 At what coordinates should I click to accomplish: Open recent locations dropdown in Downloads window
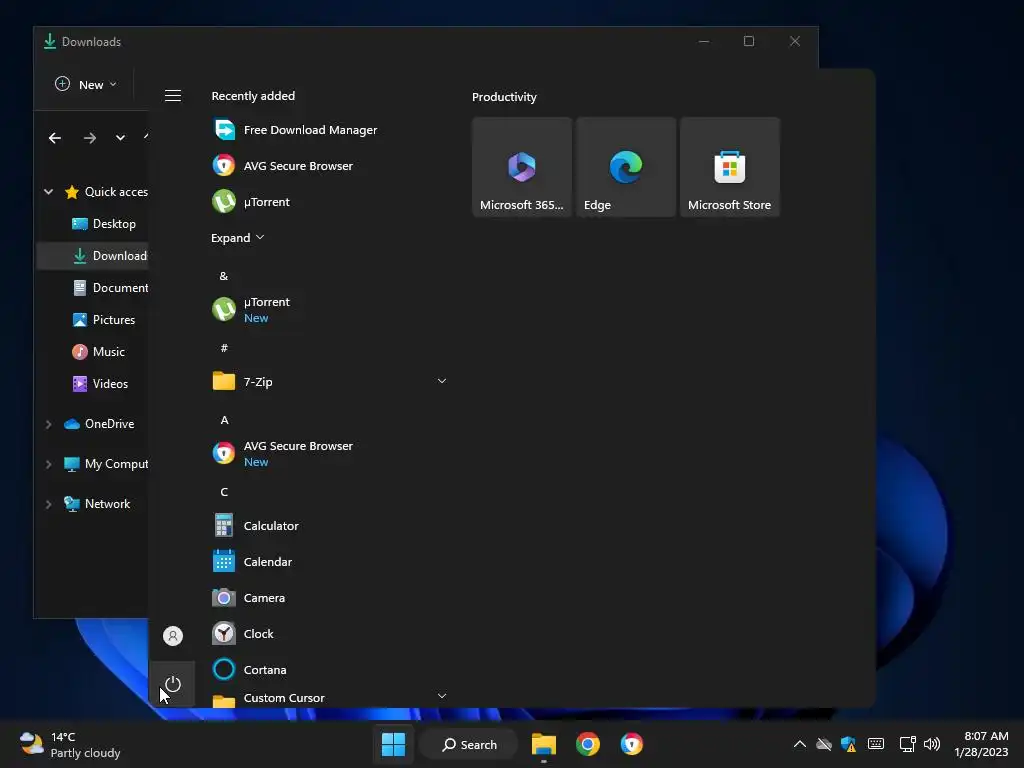coord(120,138)
